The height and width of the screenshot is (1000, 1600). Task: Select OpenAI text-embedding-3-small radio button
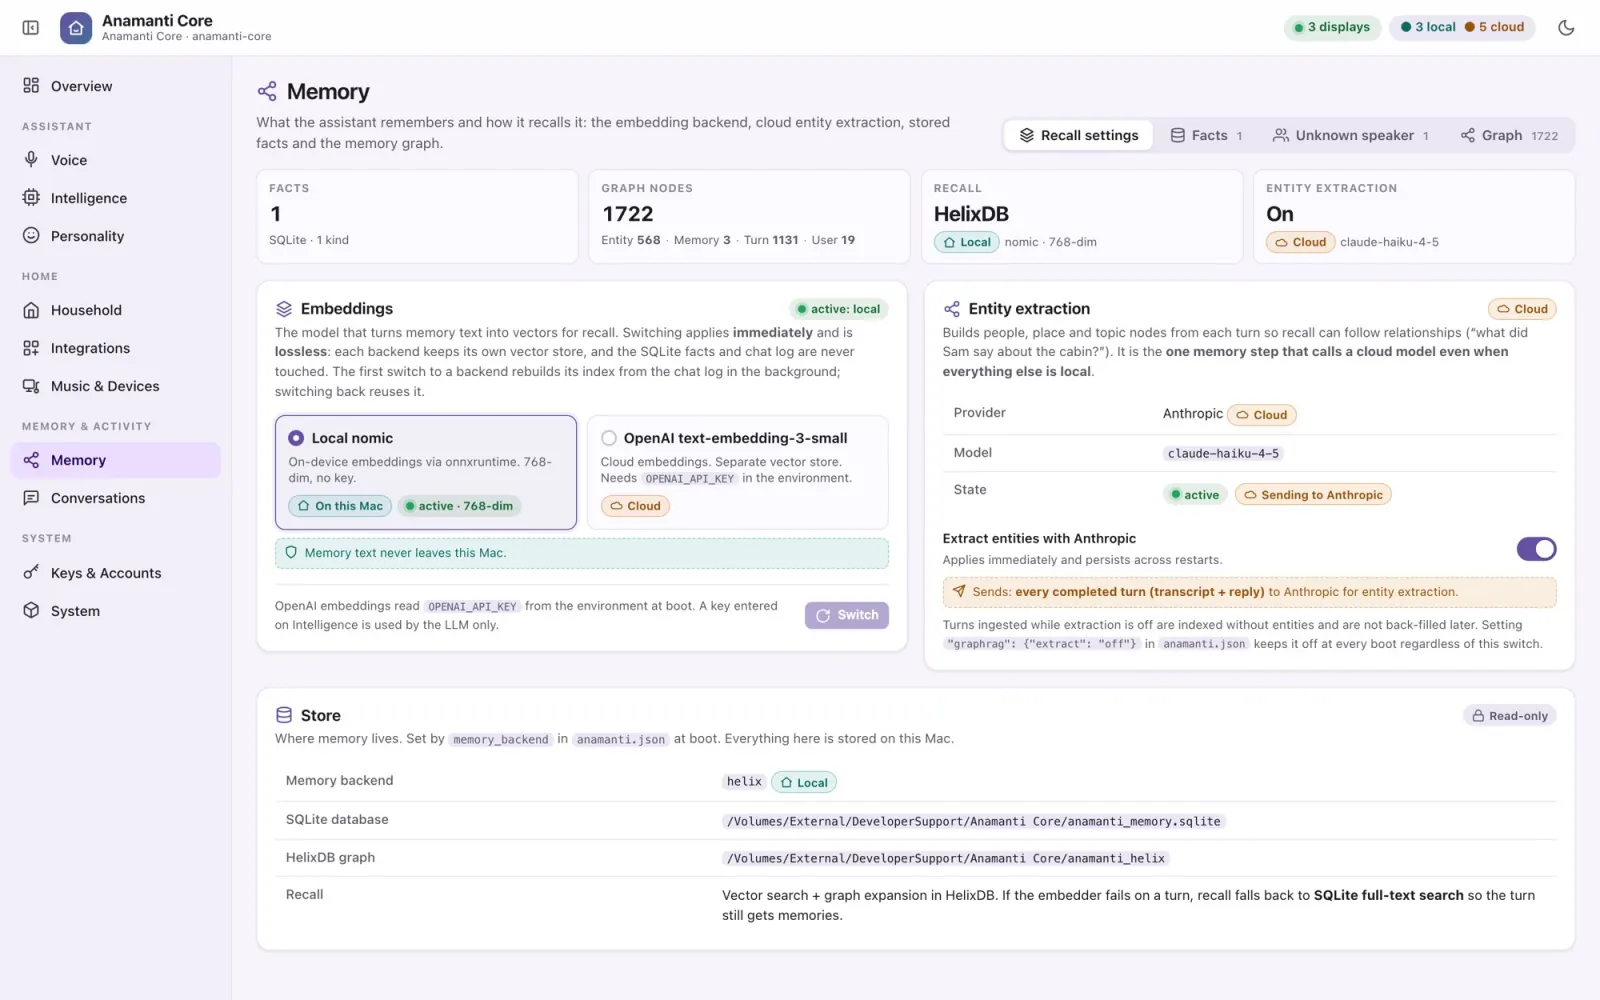[608, 438]
